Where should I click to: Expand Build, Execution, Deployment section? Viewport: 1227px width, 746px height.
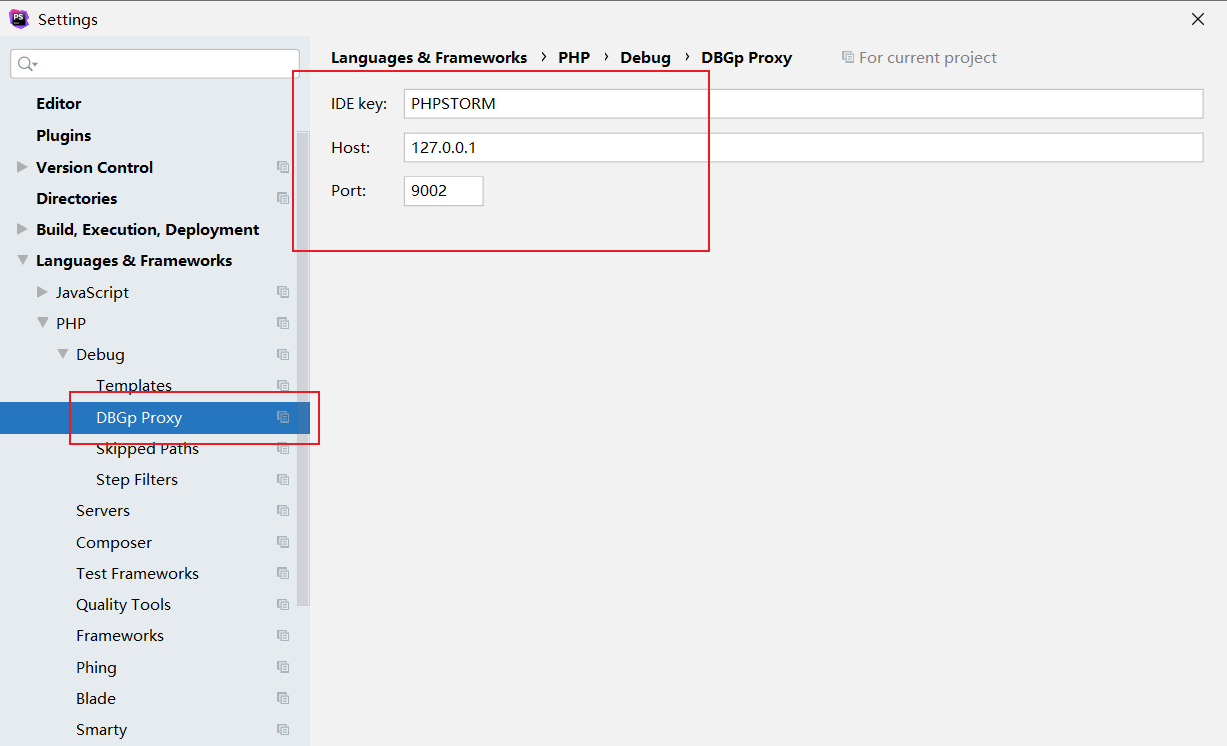[22, 229]
